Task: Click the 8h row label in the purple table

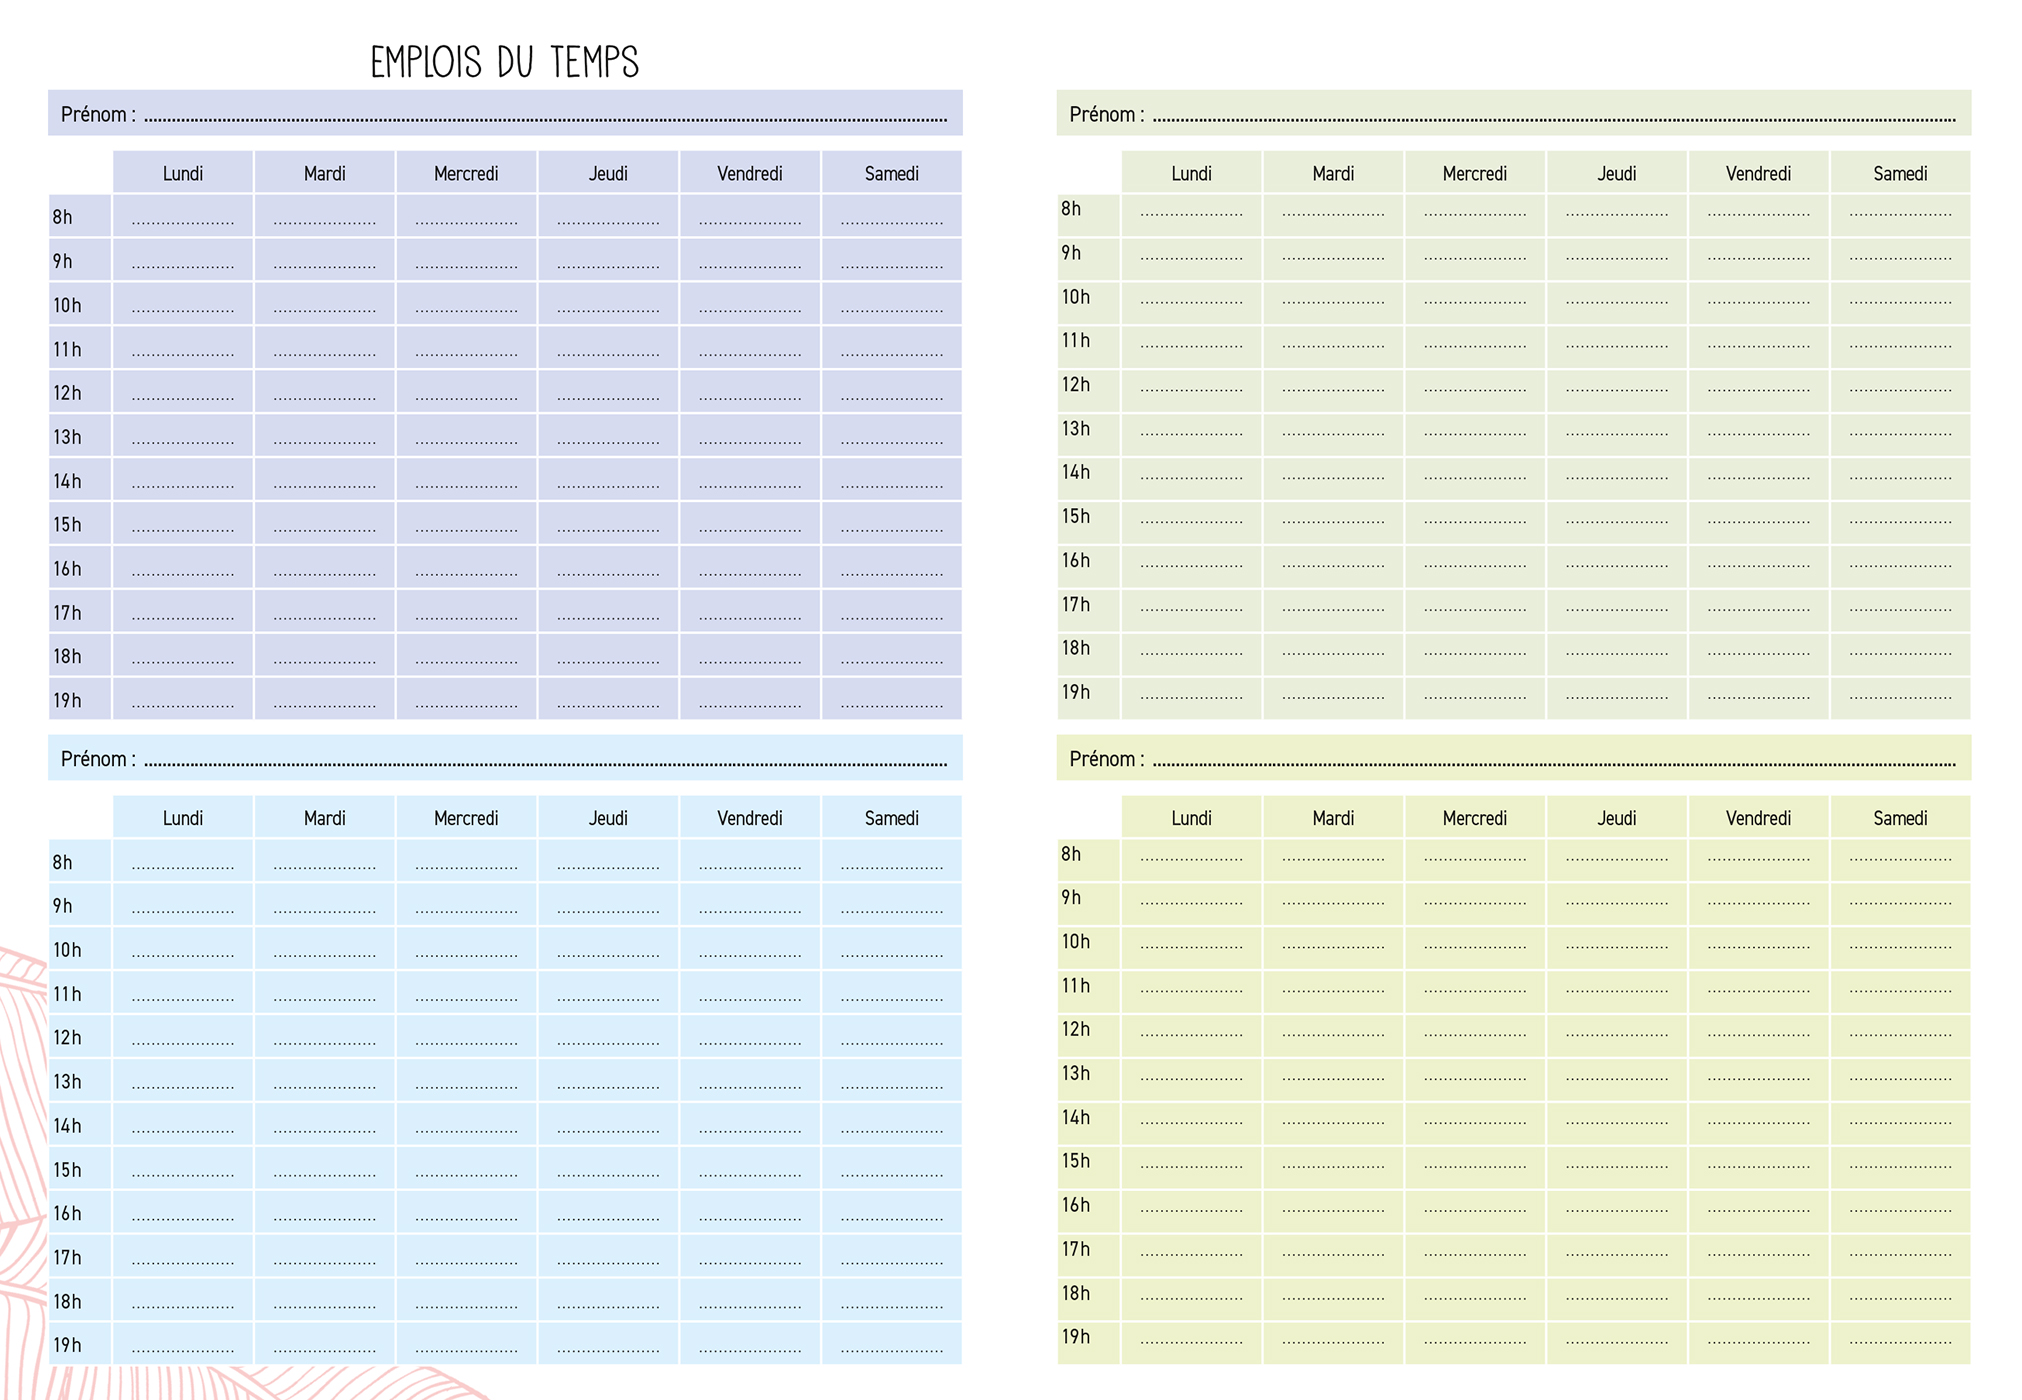Action: [64, 217]
